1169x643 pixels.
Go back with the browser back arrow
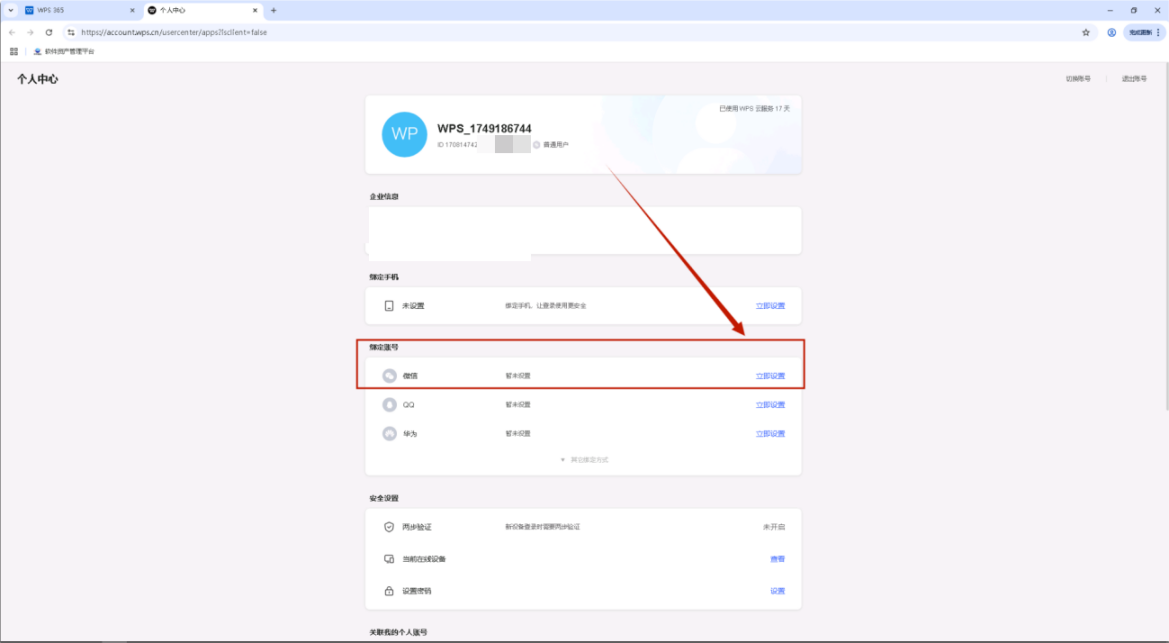click(x=12, y=32)
